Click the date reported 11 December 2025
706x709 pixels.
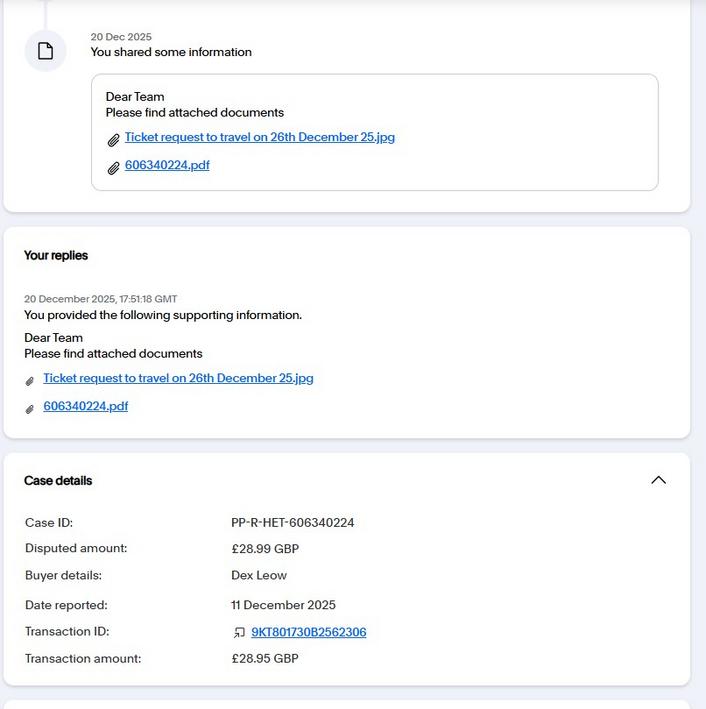pos(283,605)
